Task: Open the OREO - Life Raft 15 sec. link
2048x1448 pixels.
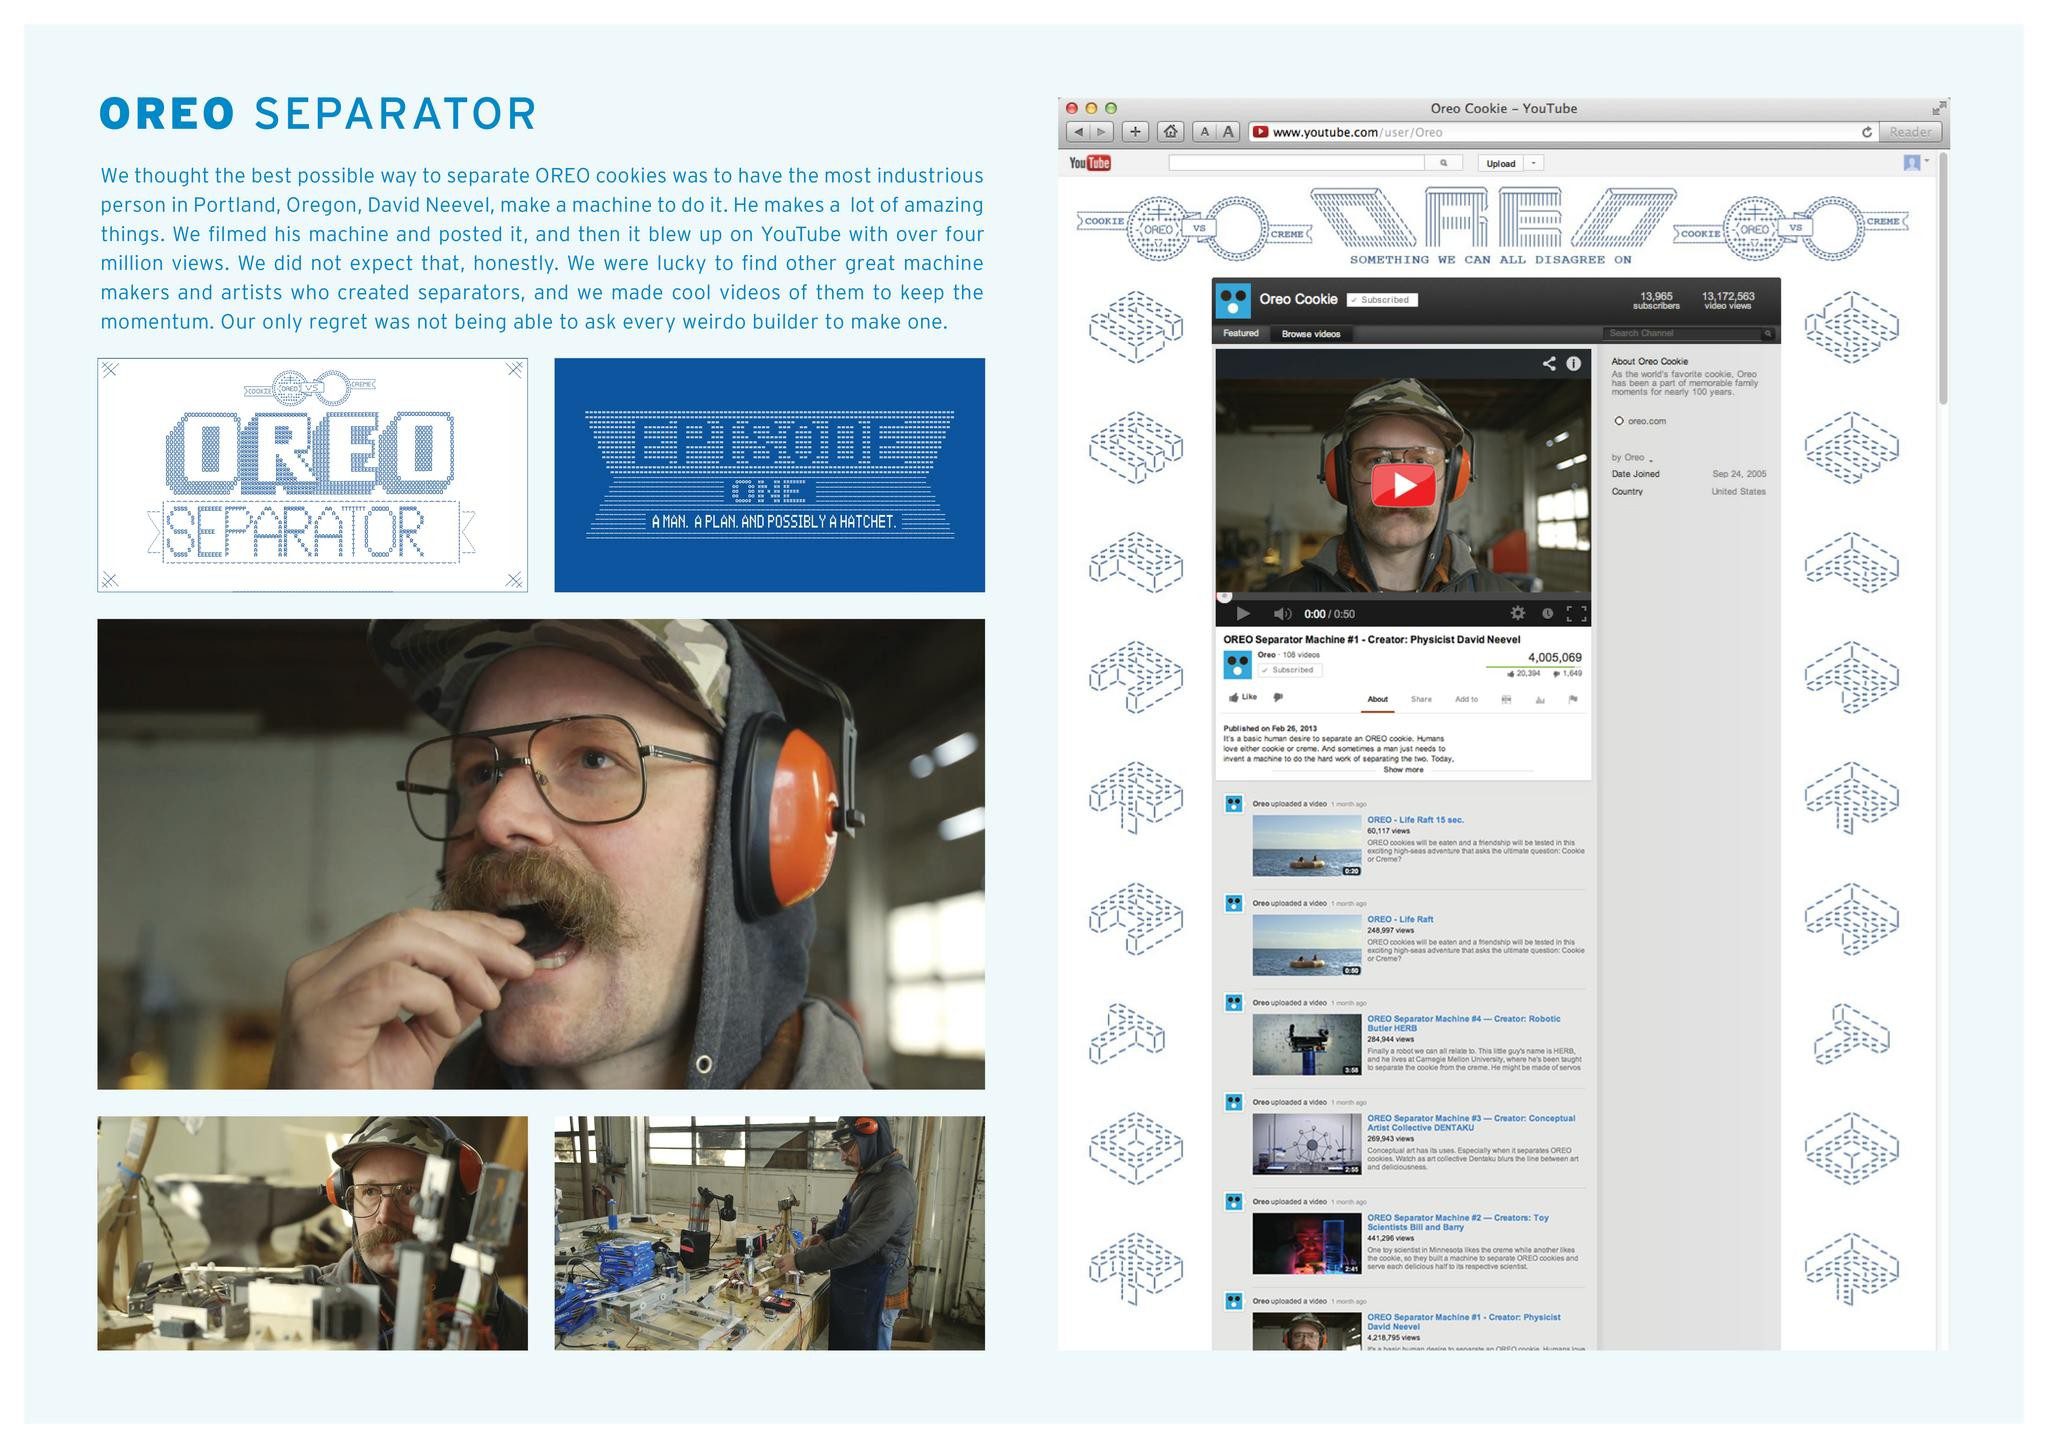Action: 1415,820
